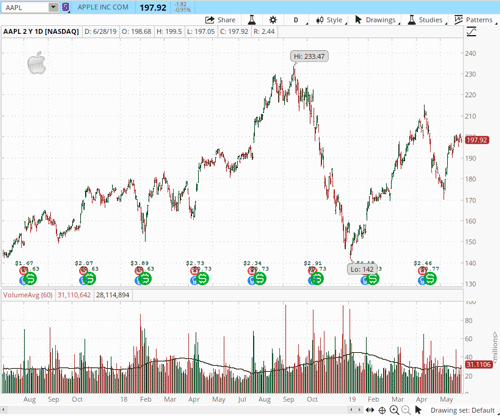Click the Share button
Image resolution: width=500 pixels, height=416 pixels.
(x=220, y=20)
